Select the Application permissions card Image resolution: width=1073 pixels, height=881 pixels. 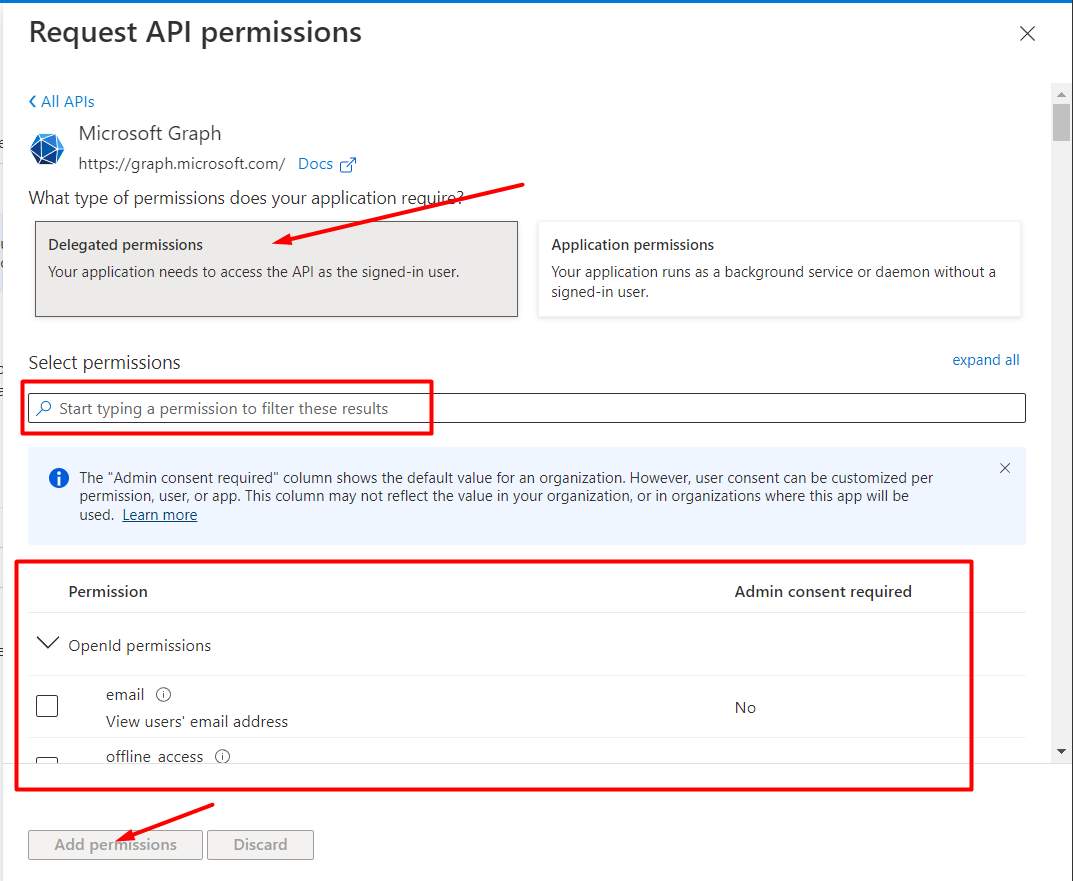click(x=779, y=269)
